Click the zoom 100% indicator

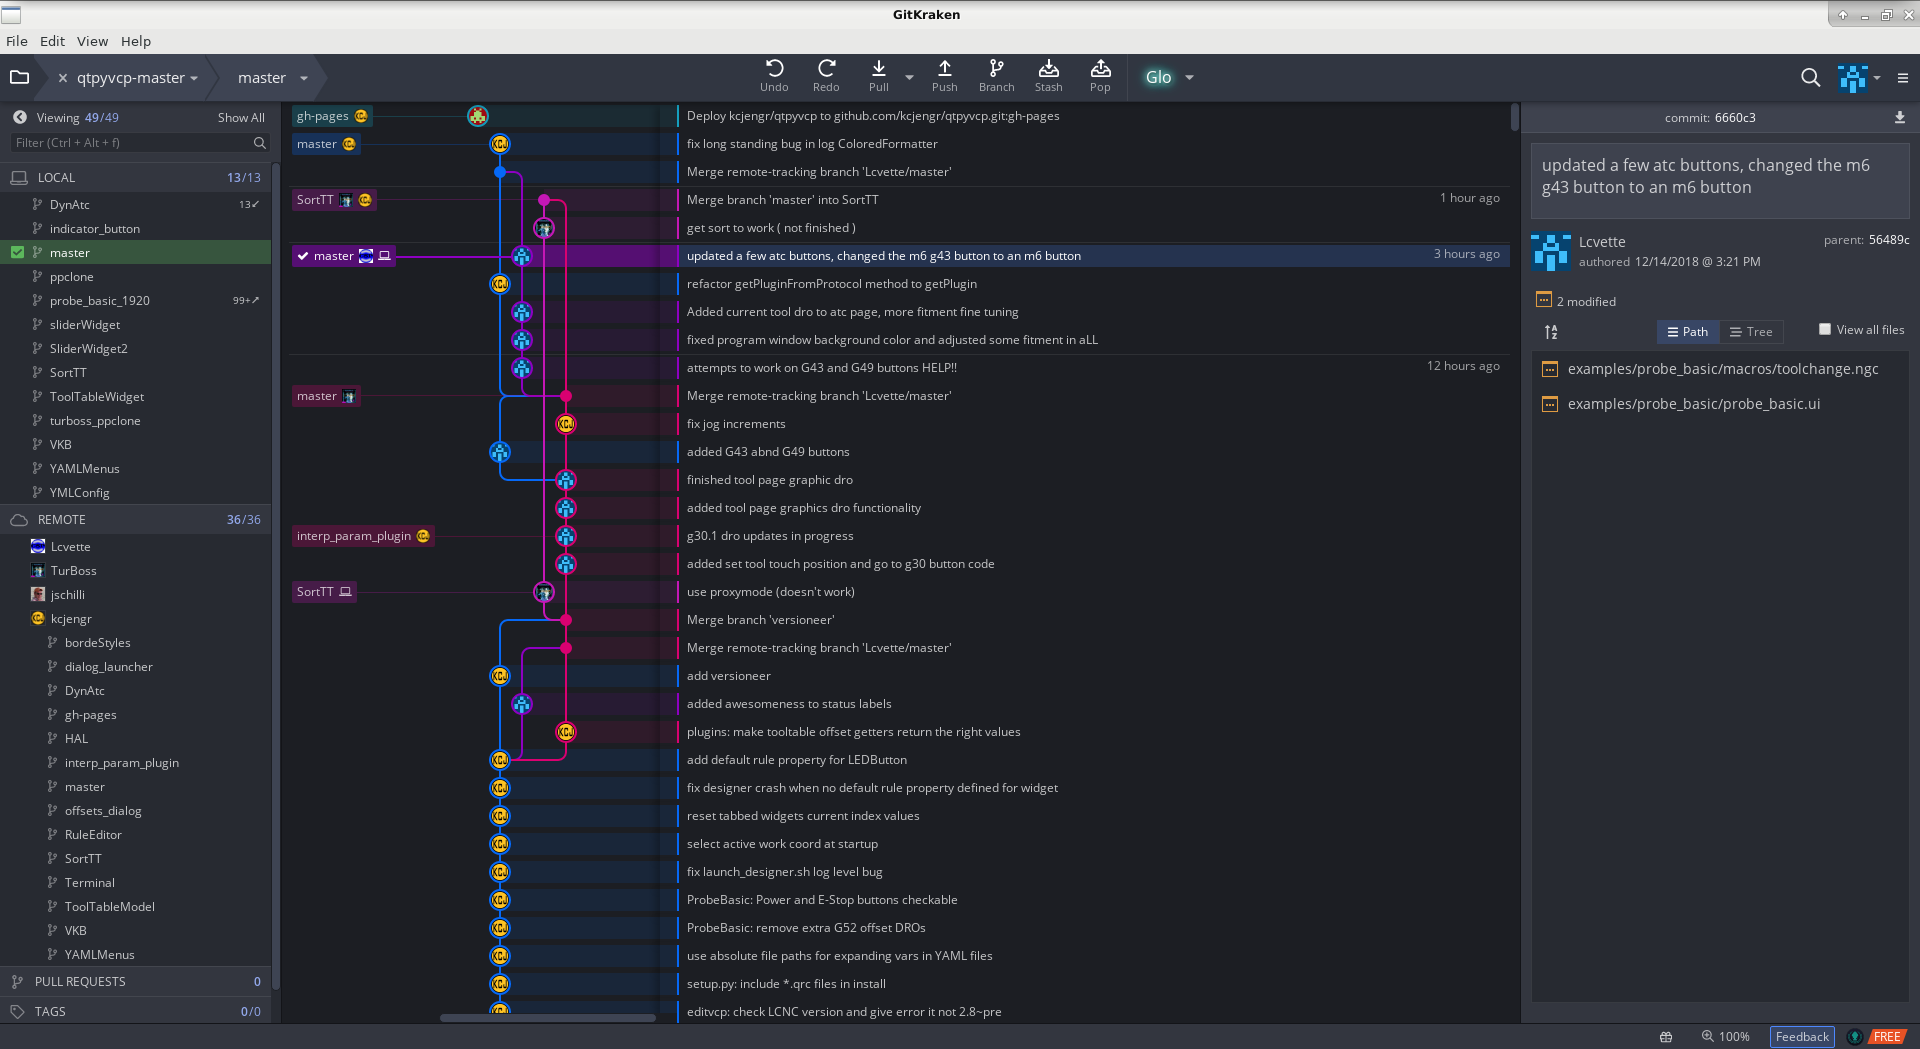click(1726, 1037)
